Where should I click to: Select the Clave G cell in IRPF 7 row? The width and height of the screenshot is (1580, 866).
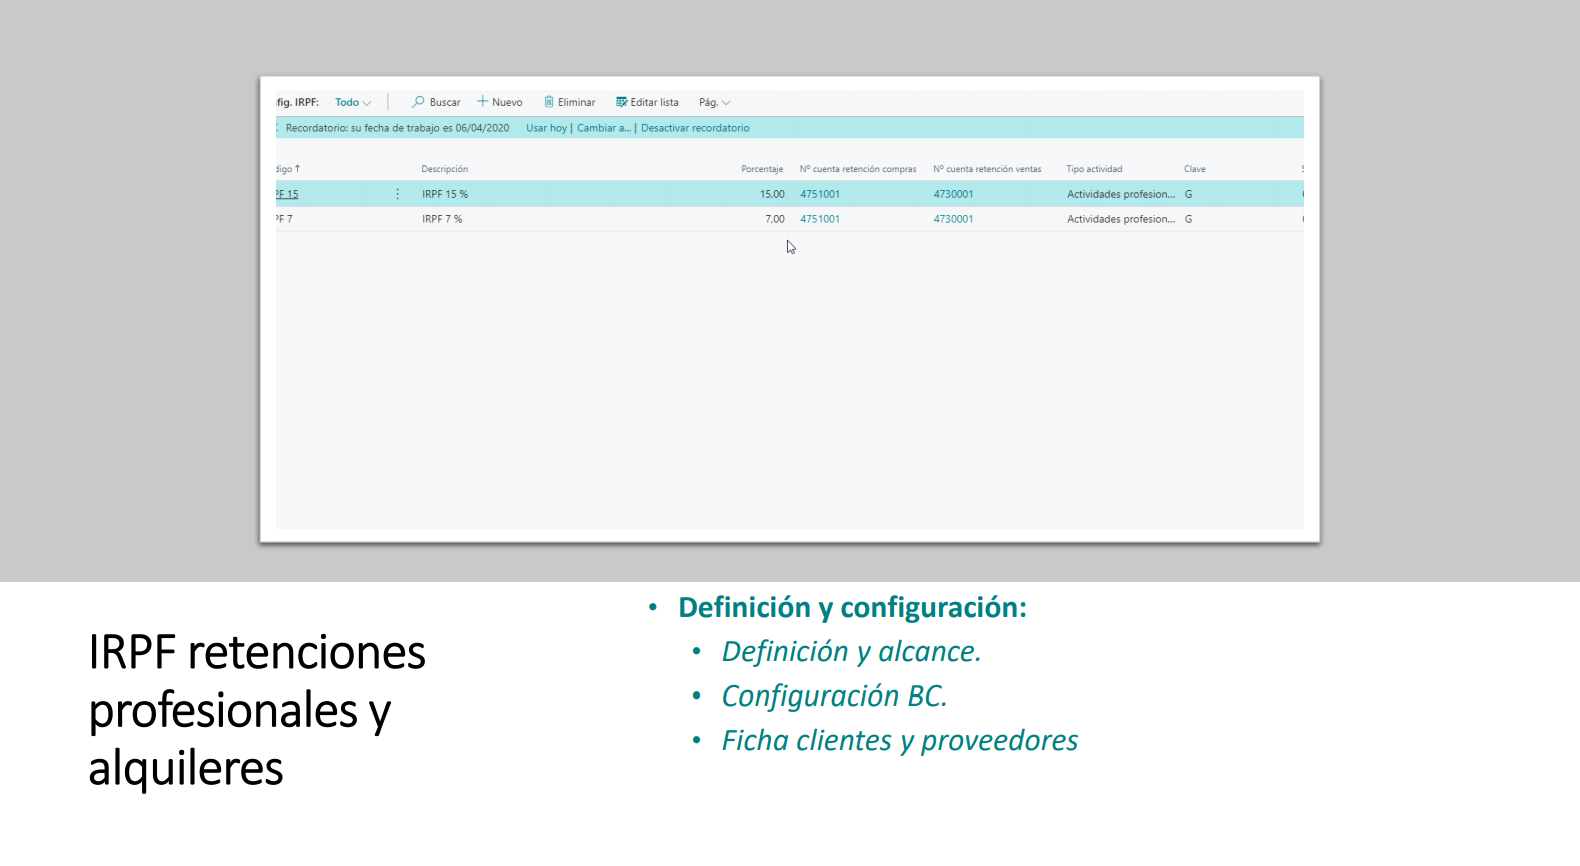pos(1188,219)
